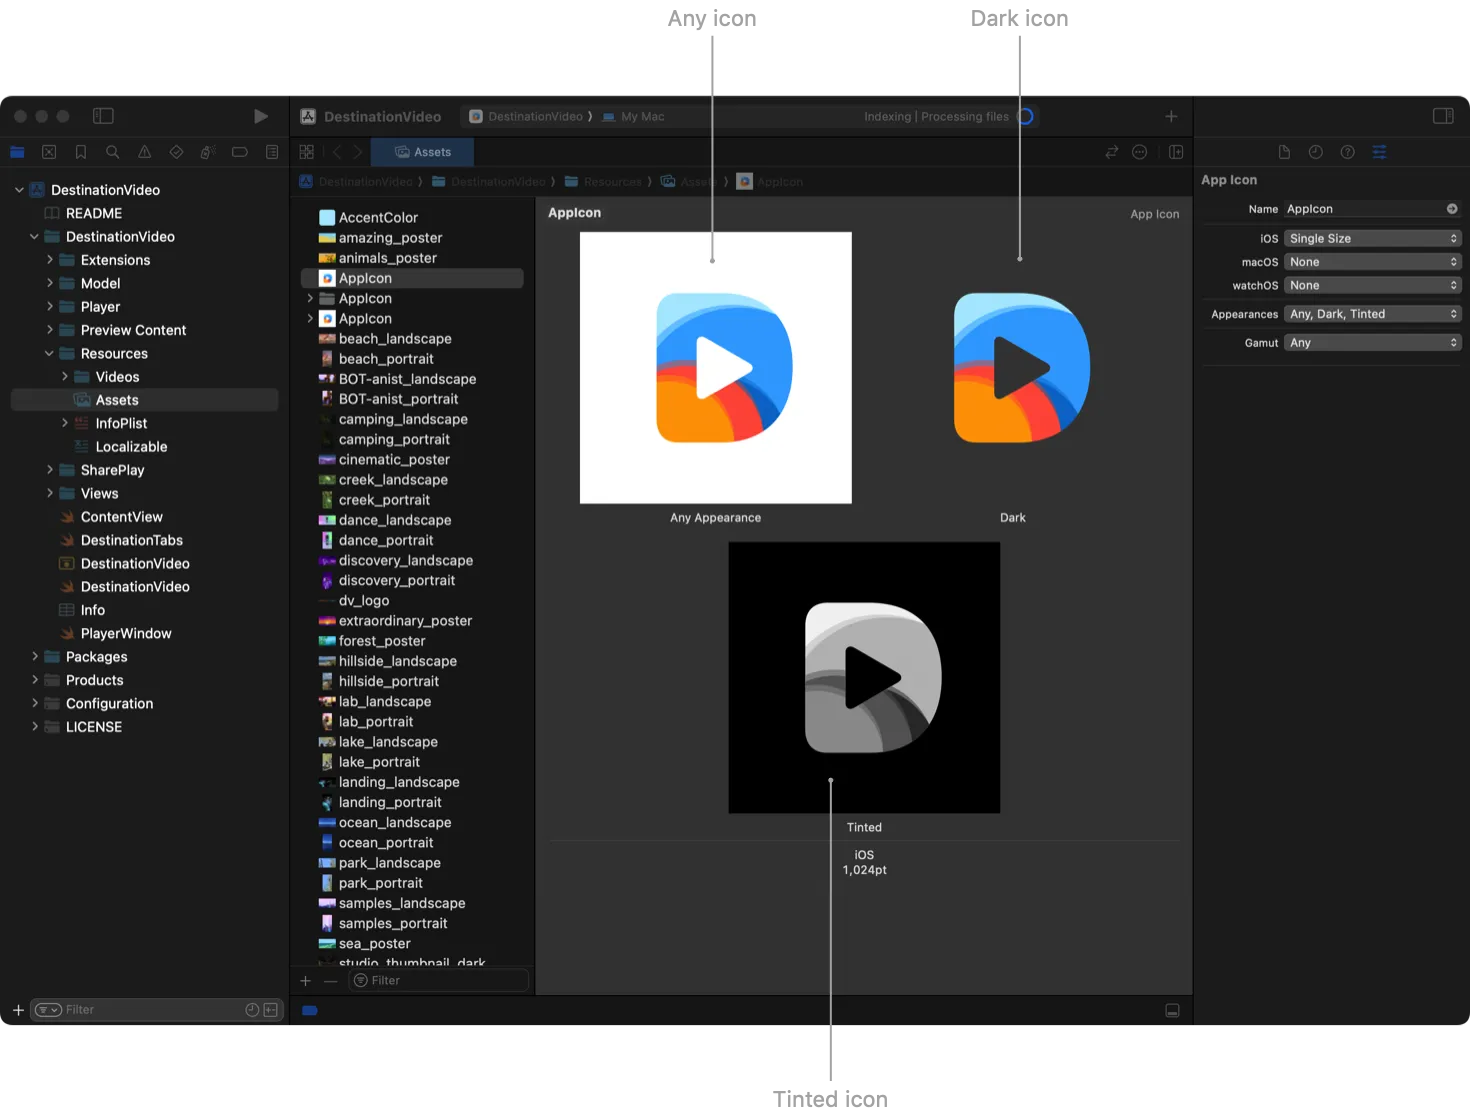Click the Run (play) button in toolbar
Screen dimensions: 1470x1117
coord(260,116)
